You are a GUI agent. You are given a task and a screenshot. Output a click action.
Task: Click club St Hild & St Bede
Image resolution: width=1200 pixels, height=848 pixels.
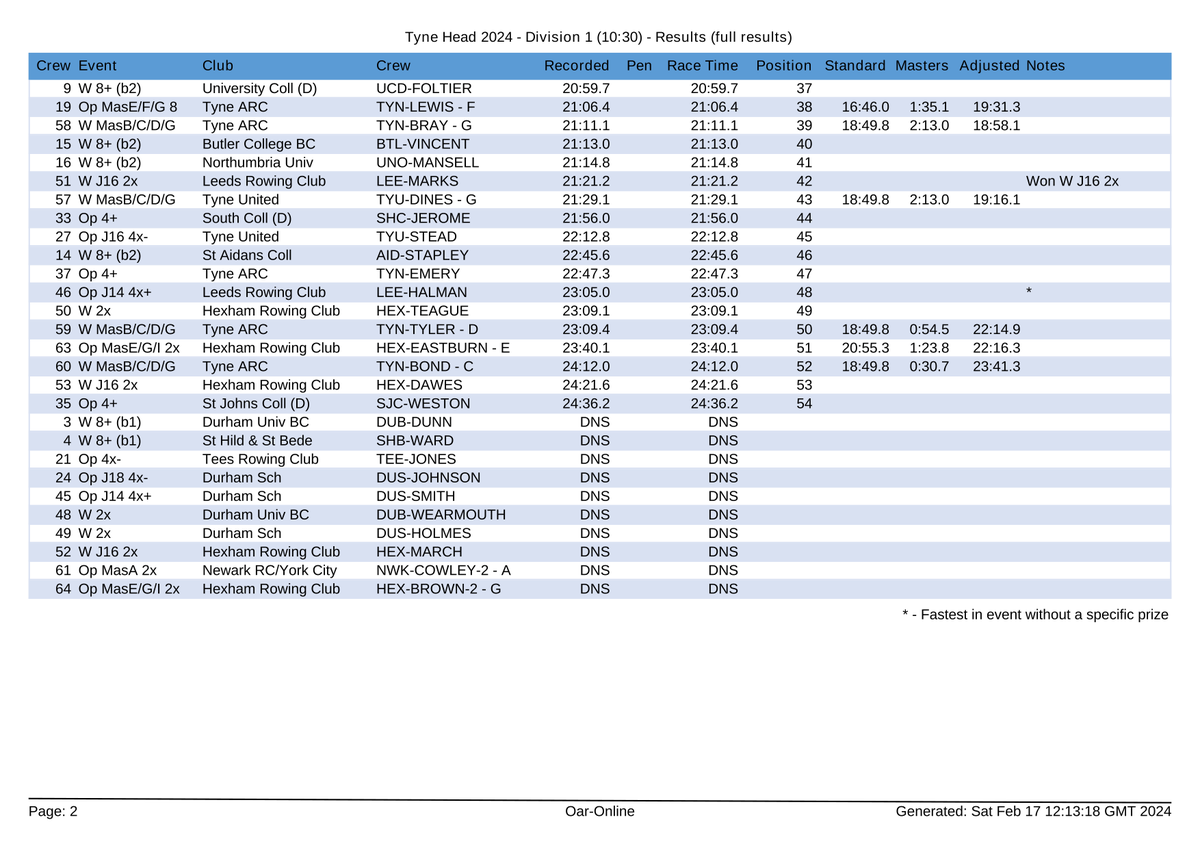(257, 440)
